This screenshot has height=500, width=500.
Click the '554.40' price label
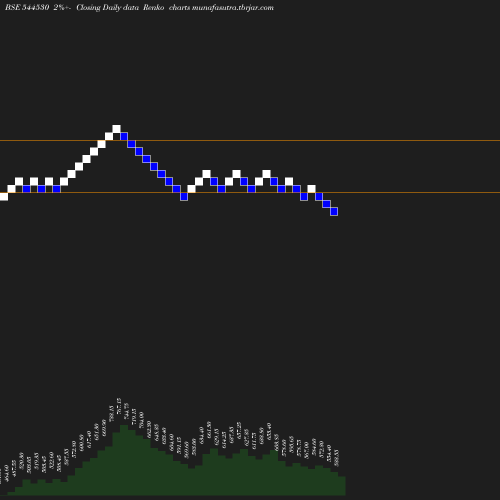[328, 454]
